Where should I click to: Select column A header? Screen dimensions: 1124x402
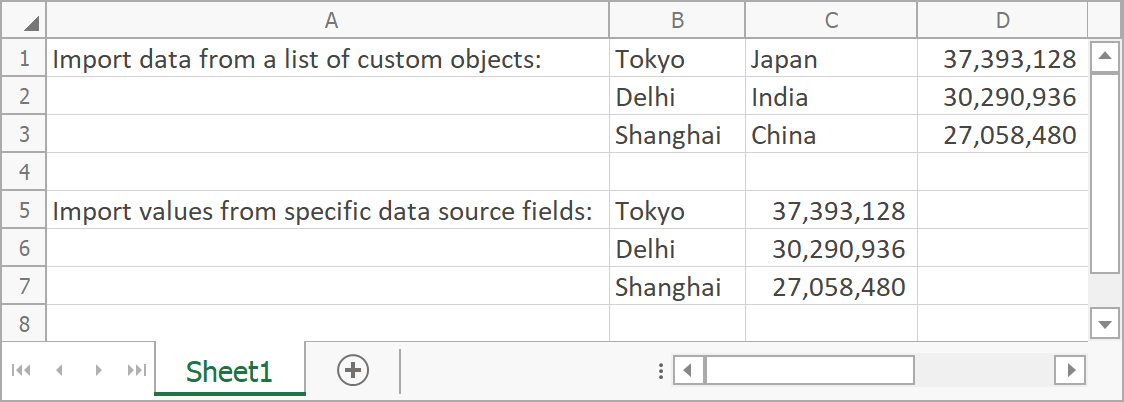coord(331,20)
